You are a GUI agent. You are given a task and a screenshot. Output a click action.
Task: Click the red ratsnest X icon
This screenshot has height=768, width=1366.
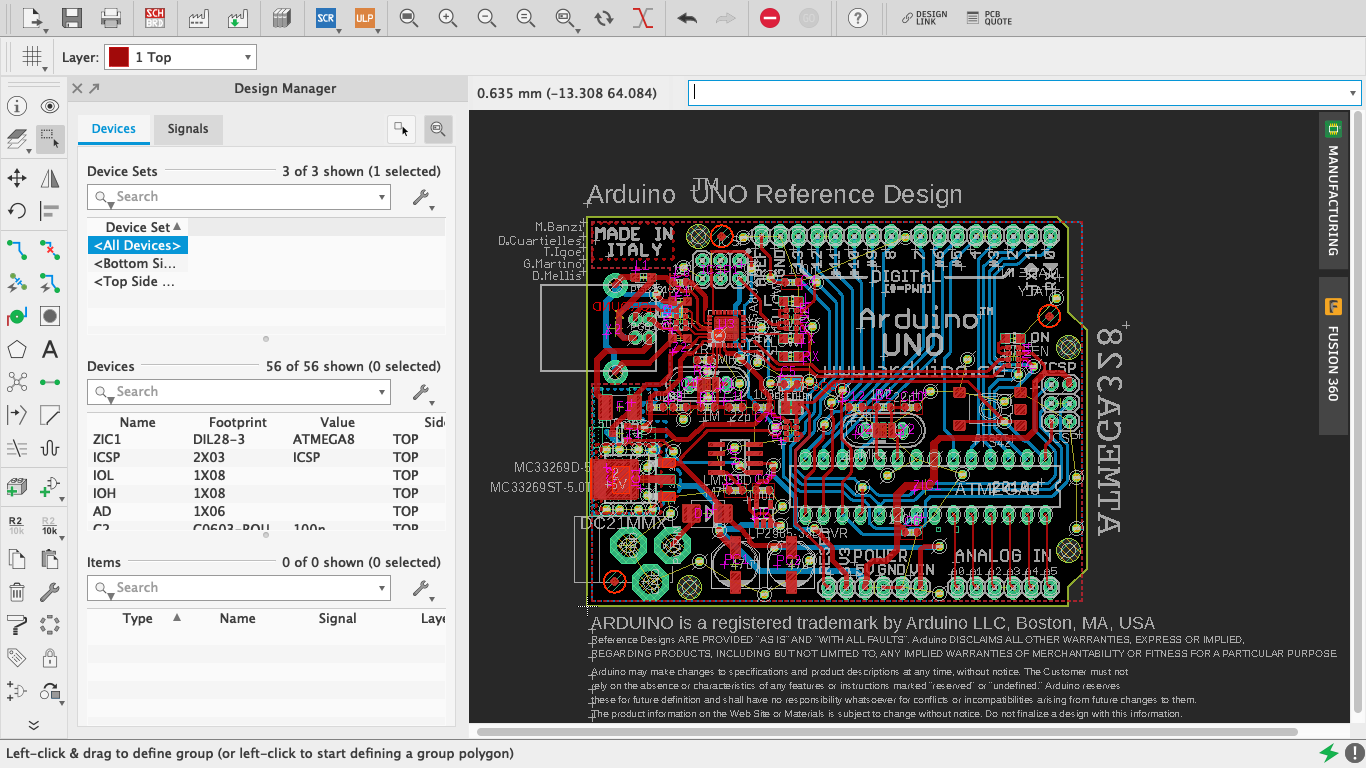643,18
